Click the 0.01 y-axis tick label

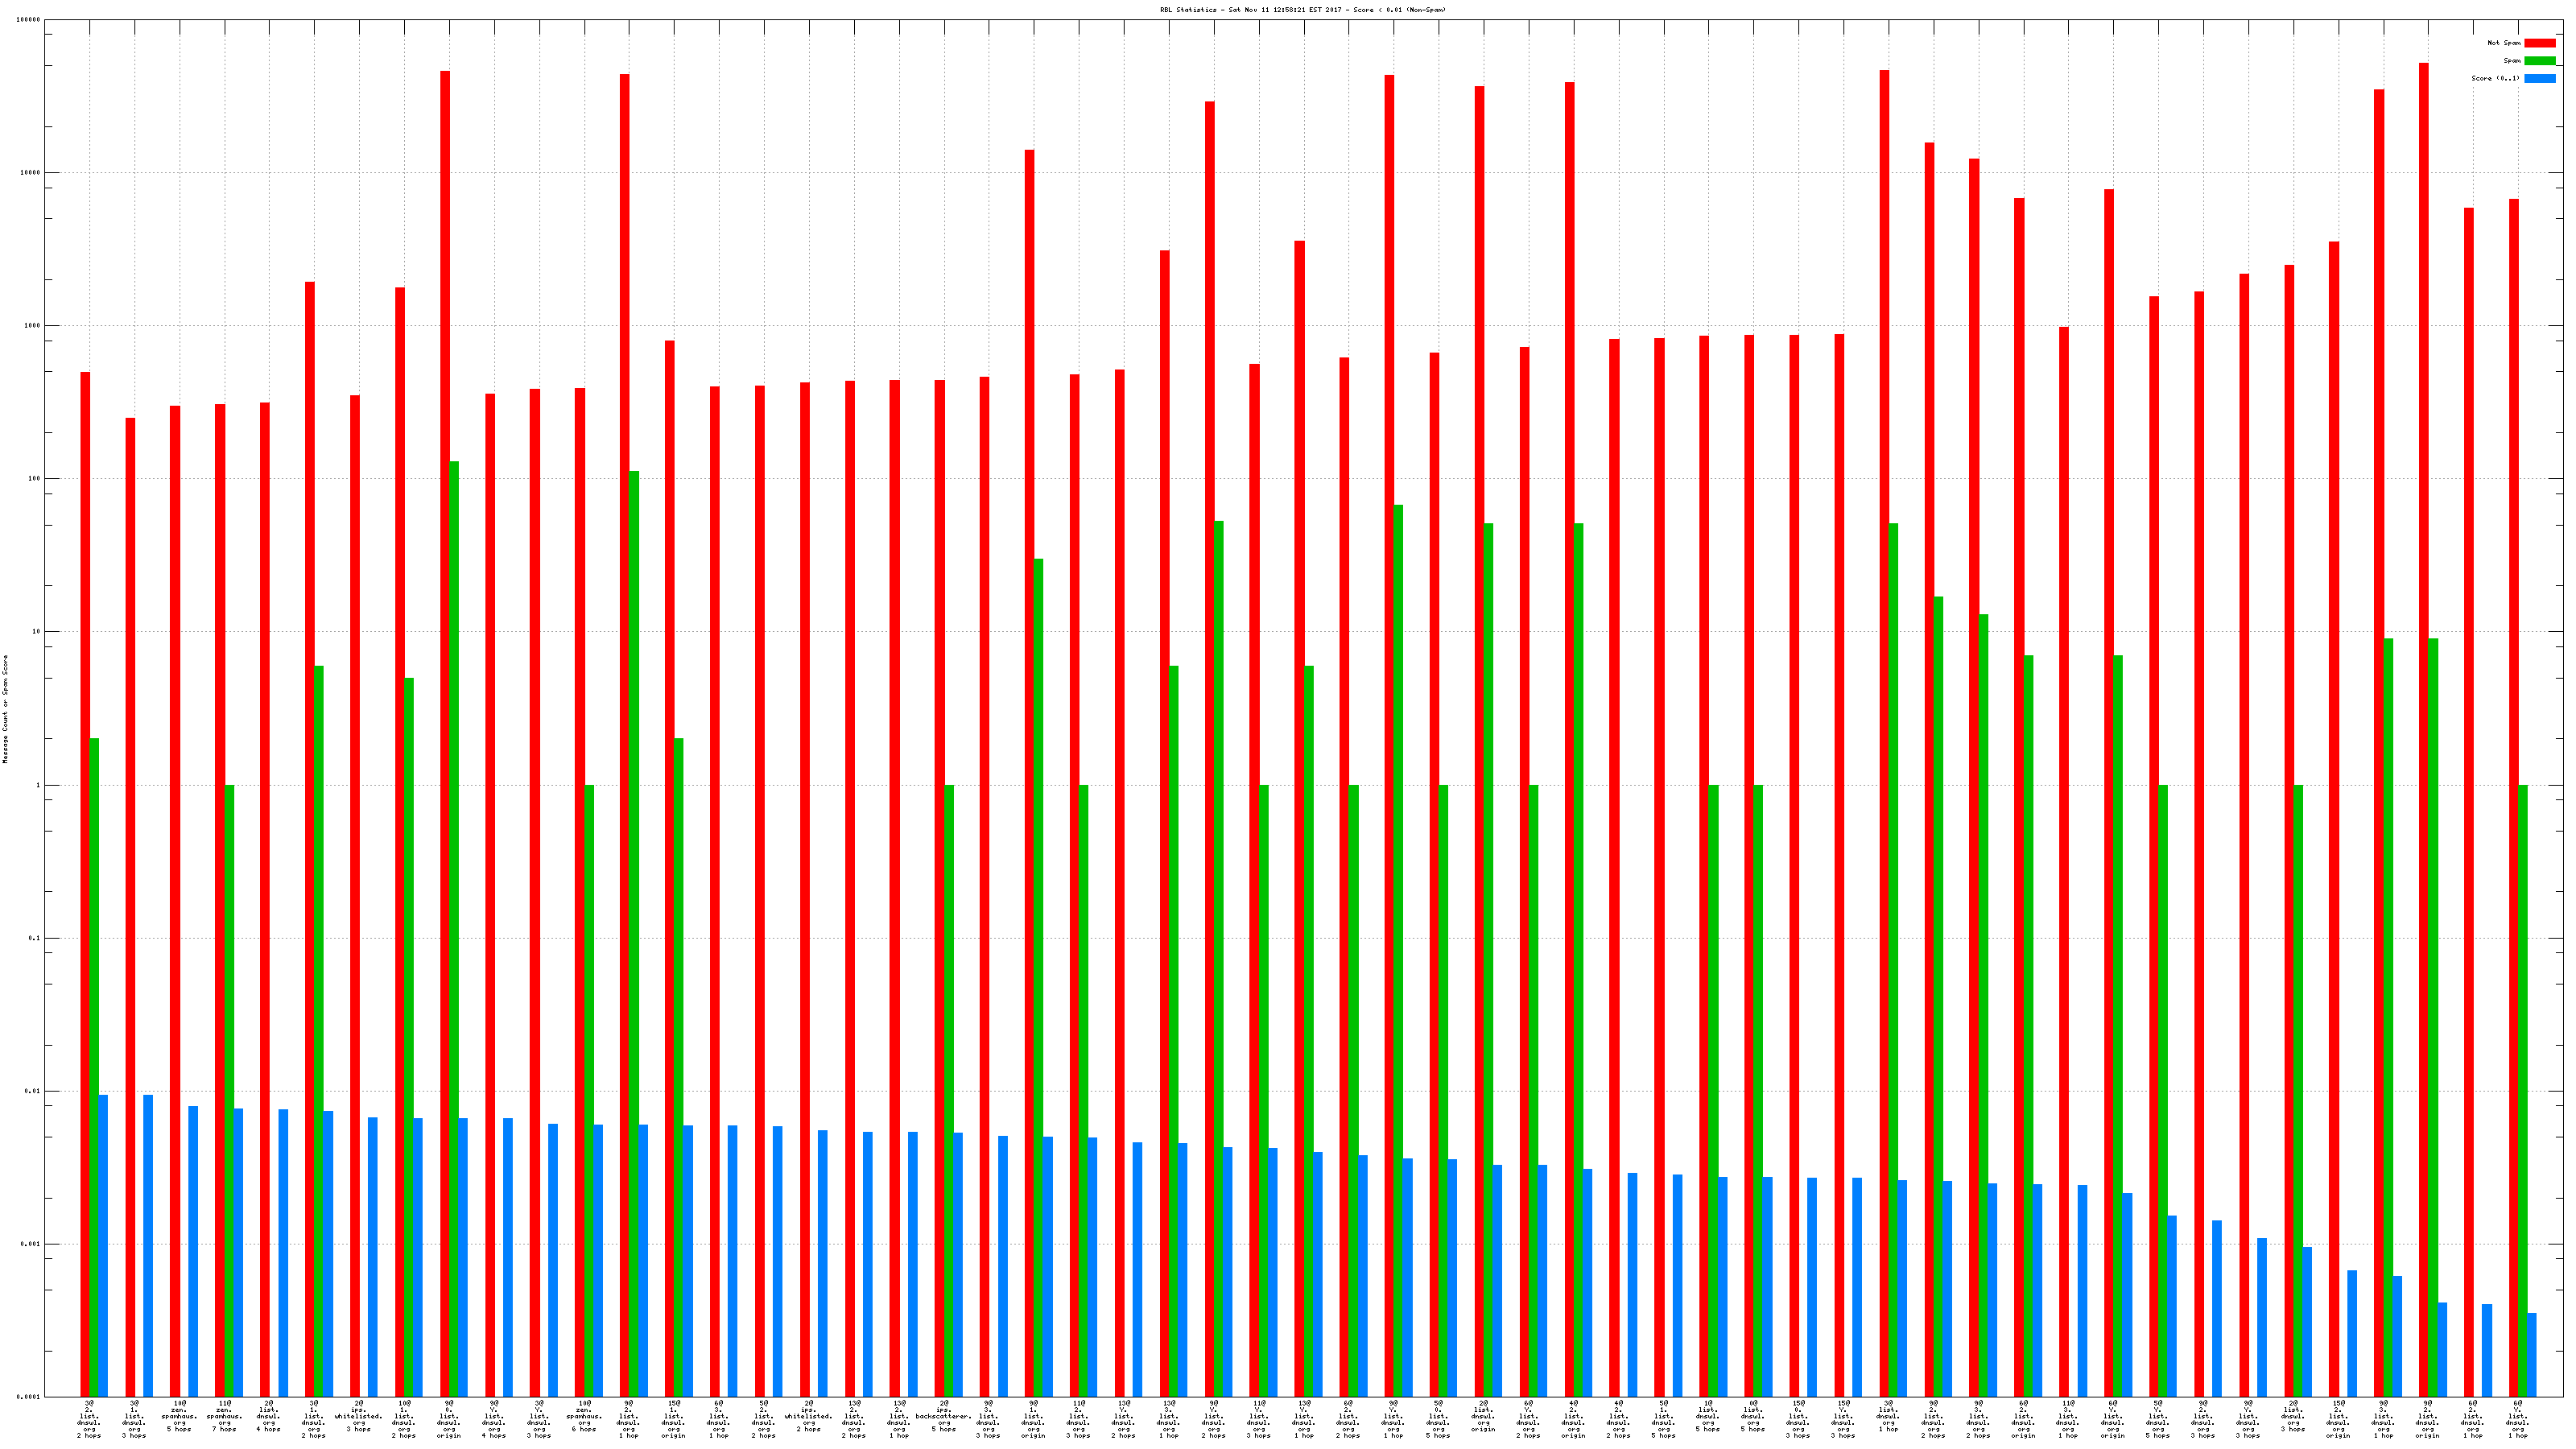(x=32, y=1091)
